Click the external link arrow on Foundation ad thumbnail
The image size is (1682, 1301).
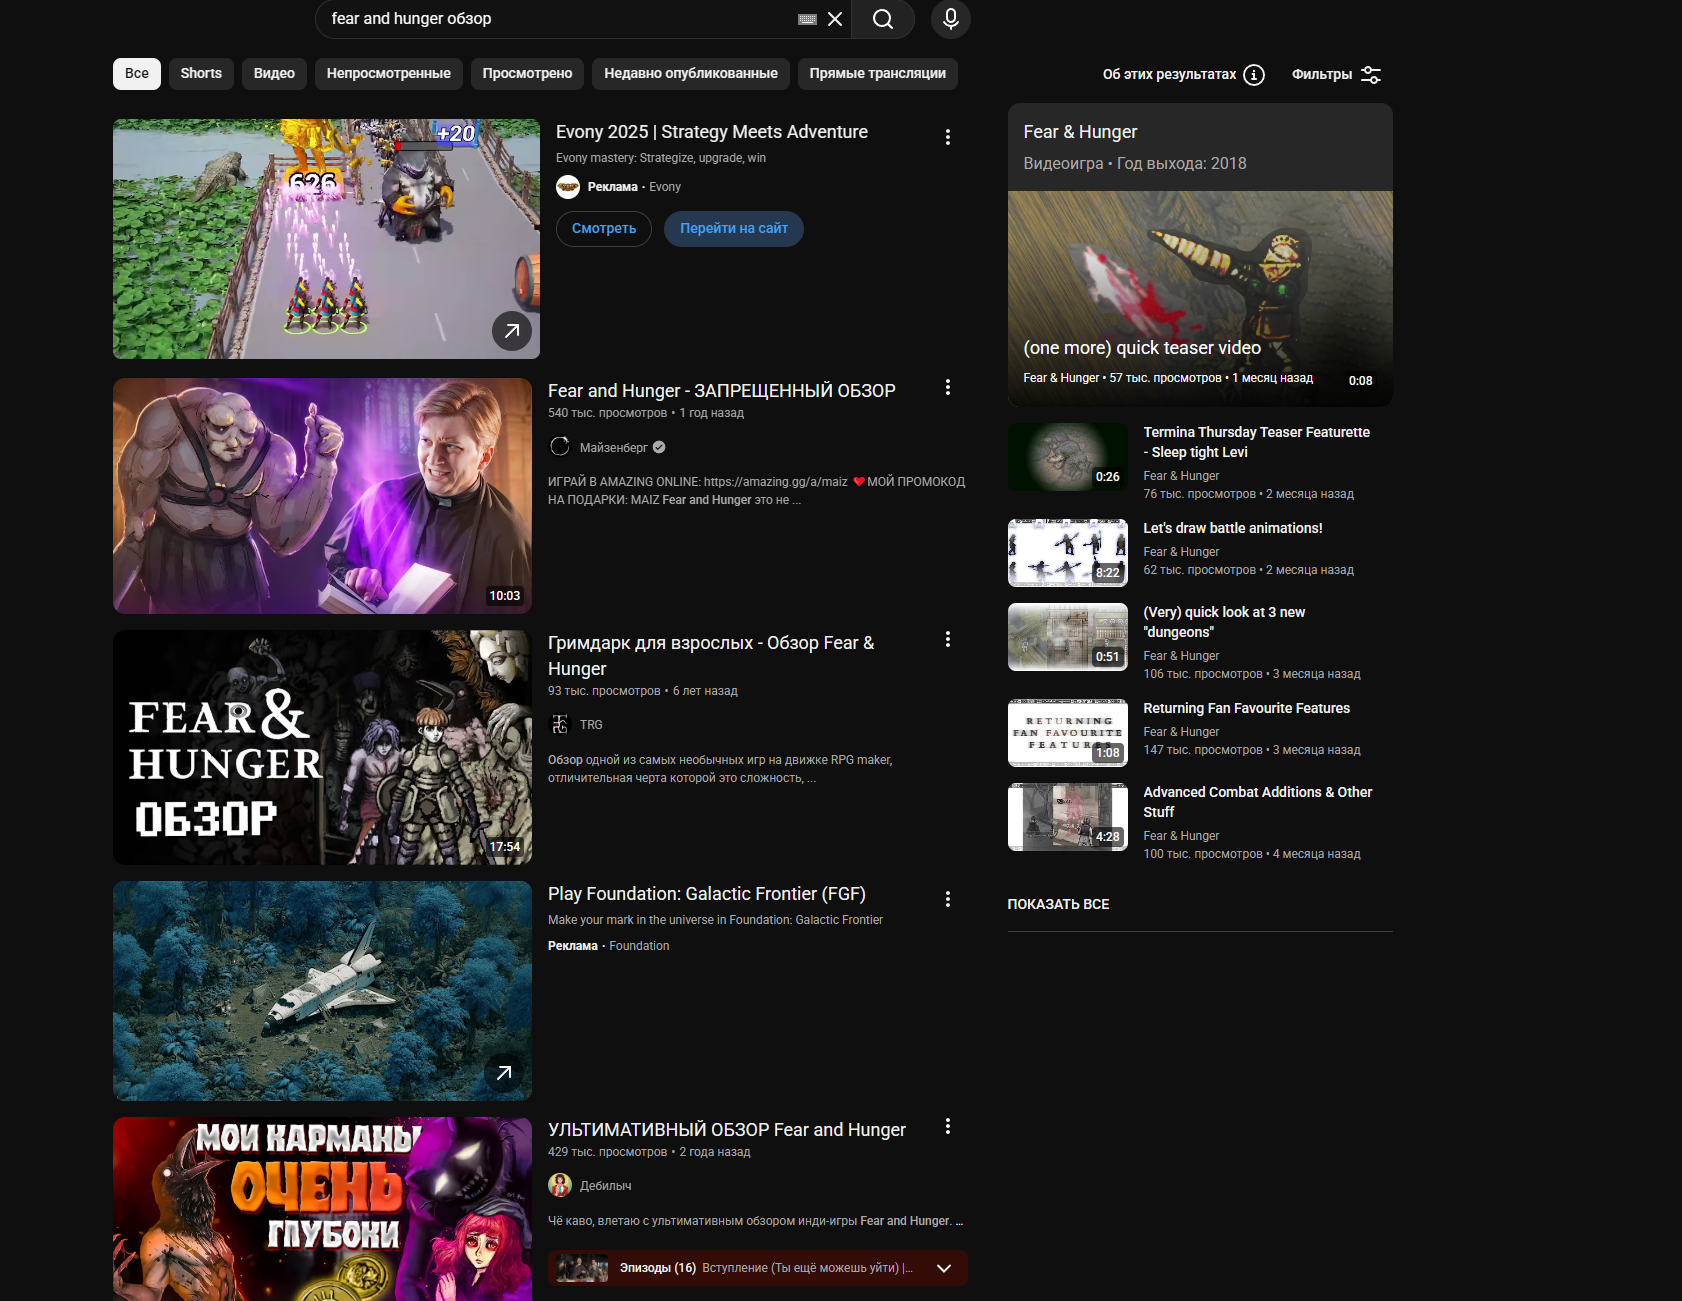point(504,1073)
